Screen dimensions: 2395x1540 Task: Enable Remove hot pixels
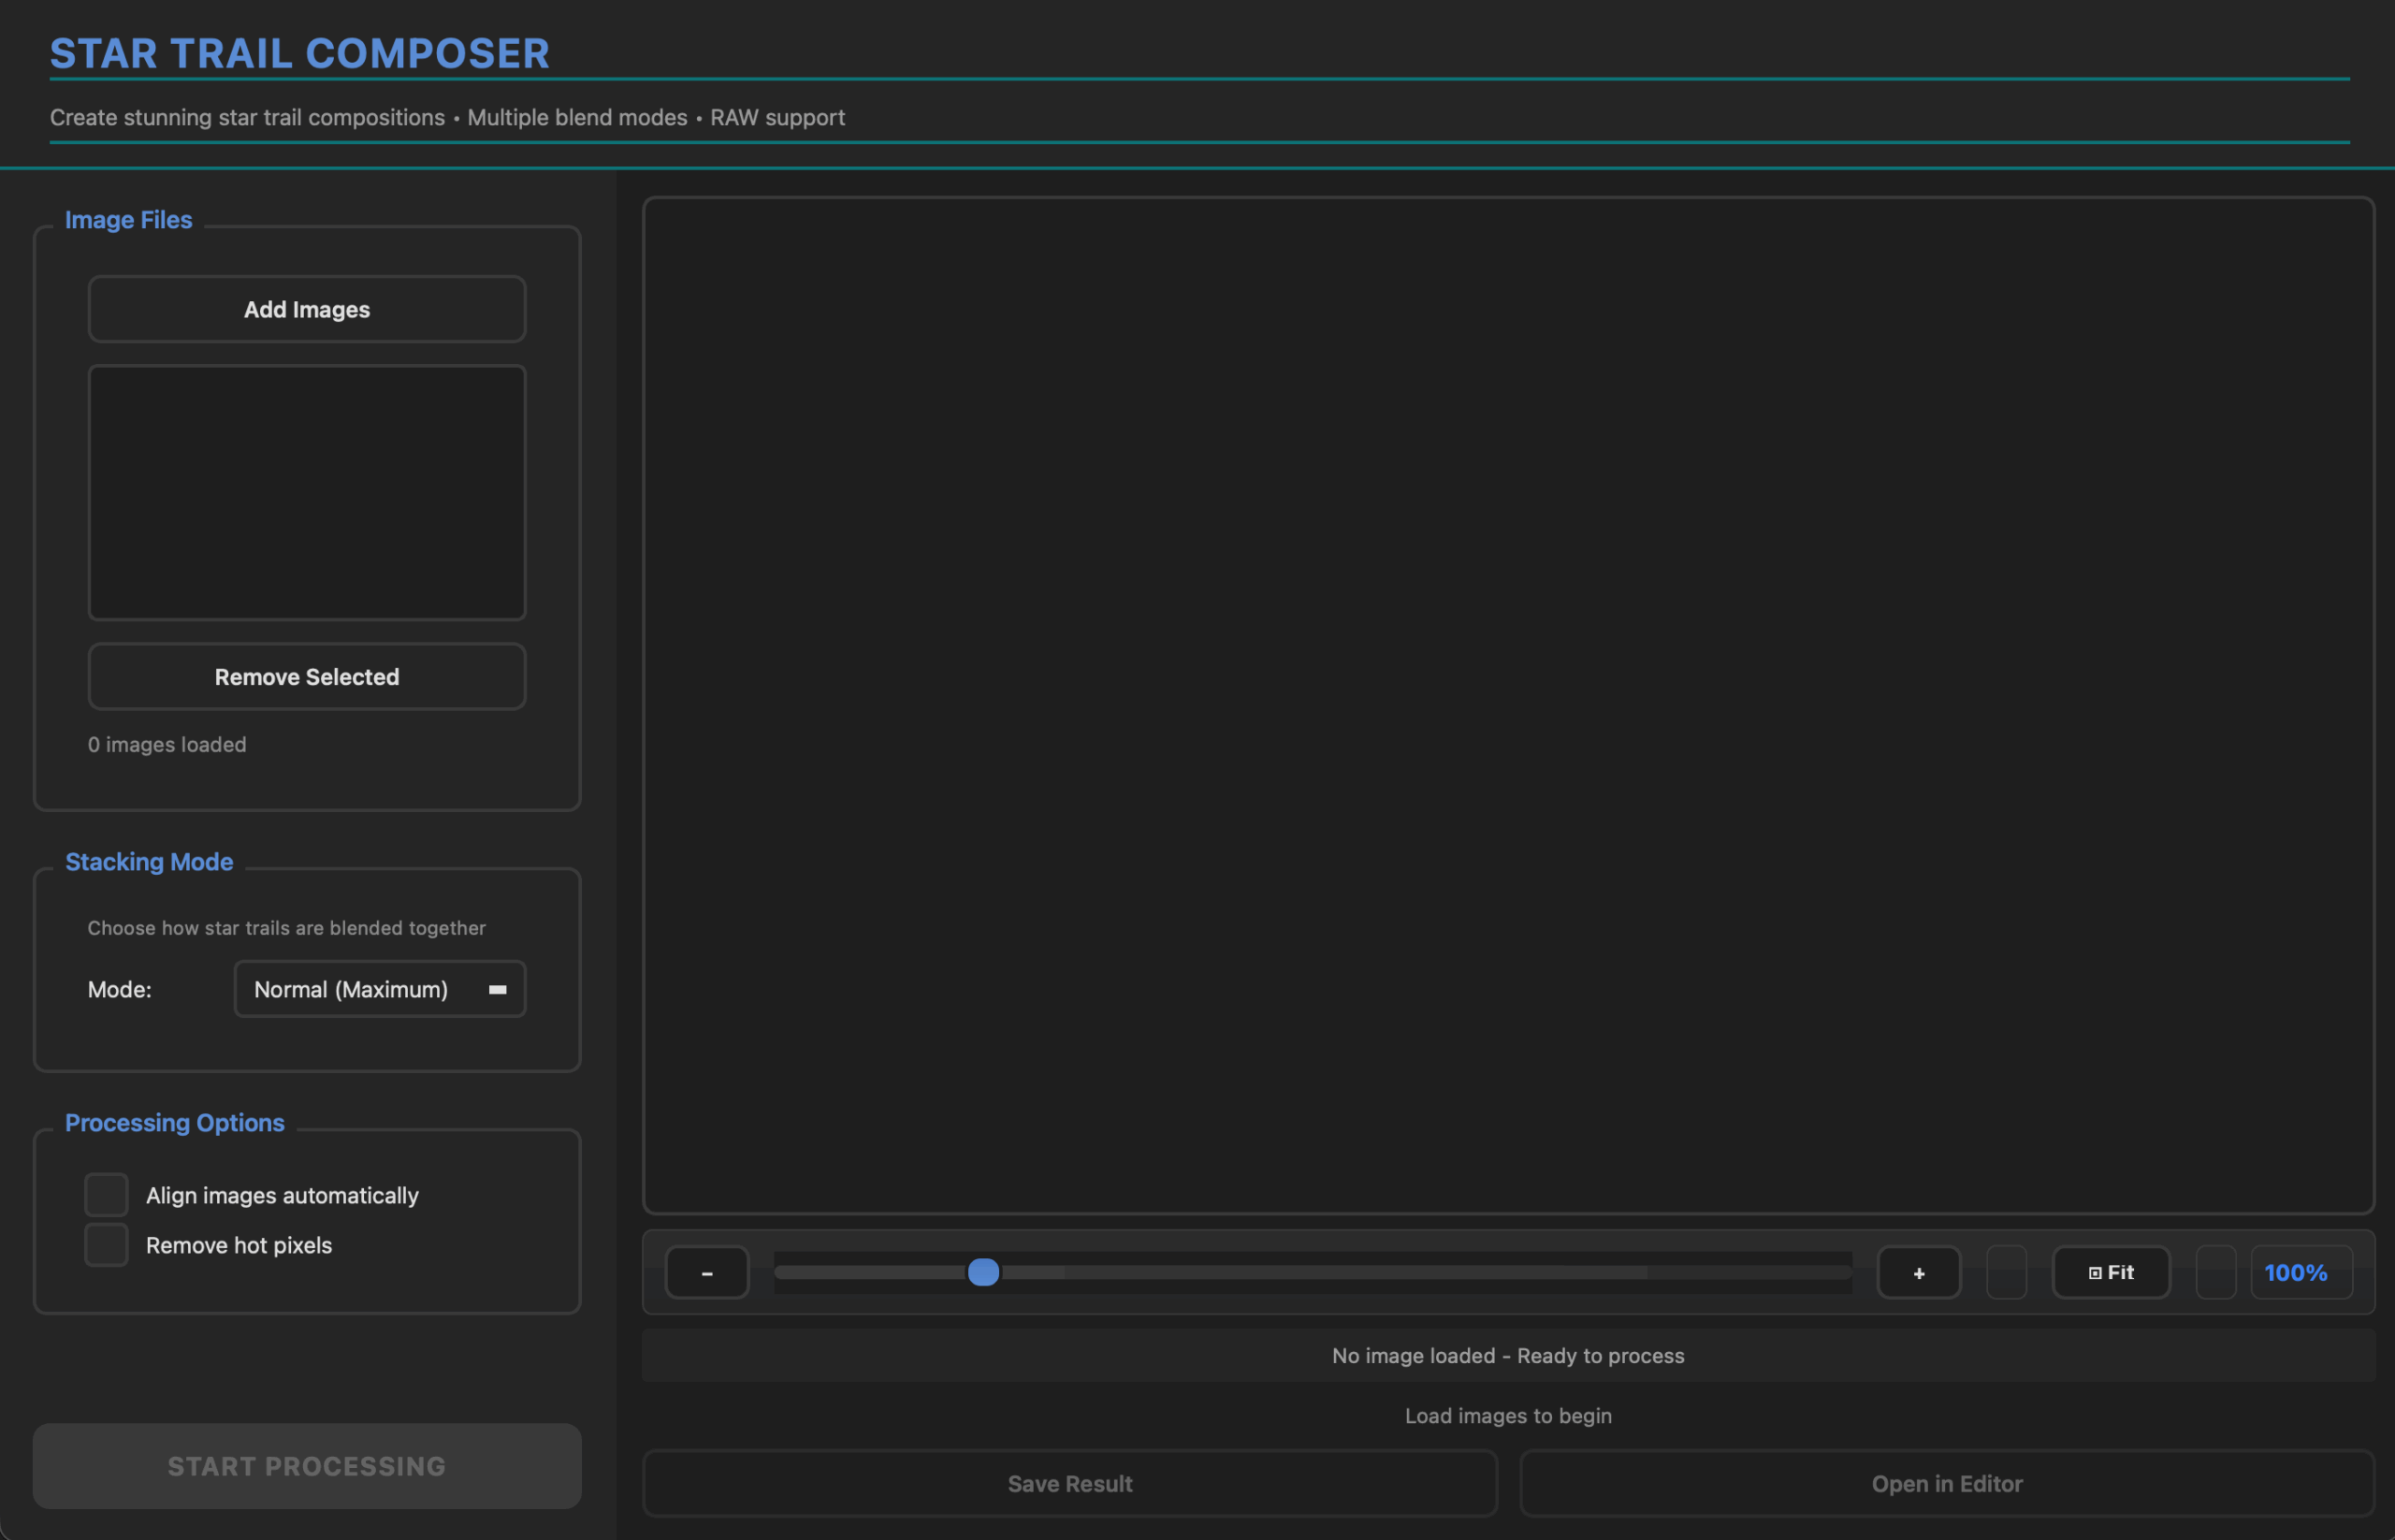coord(105,1244)
